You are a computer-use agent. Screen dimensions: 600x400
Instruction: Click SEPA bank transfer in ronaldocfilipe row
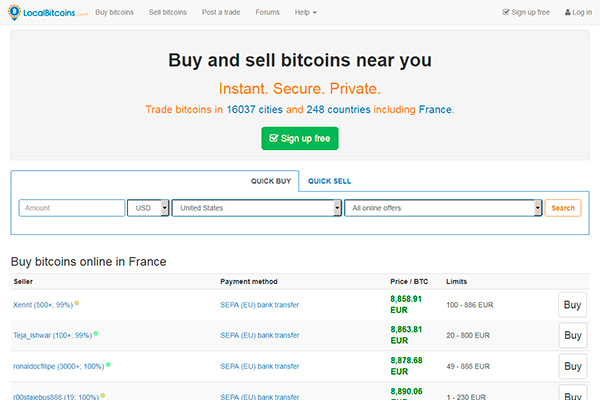259,366
